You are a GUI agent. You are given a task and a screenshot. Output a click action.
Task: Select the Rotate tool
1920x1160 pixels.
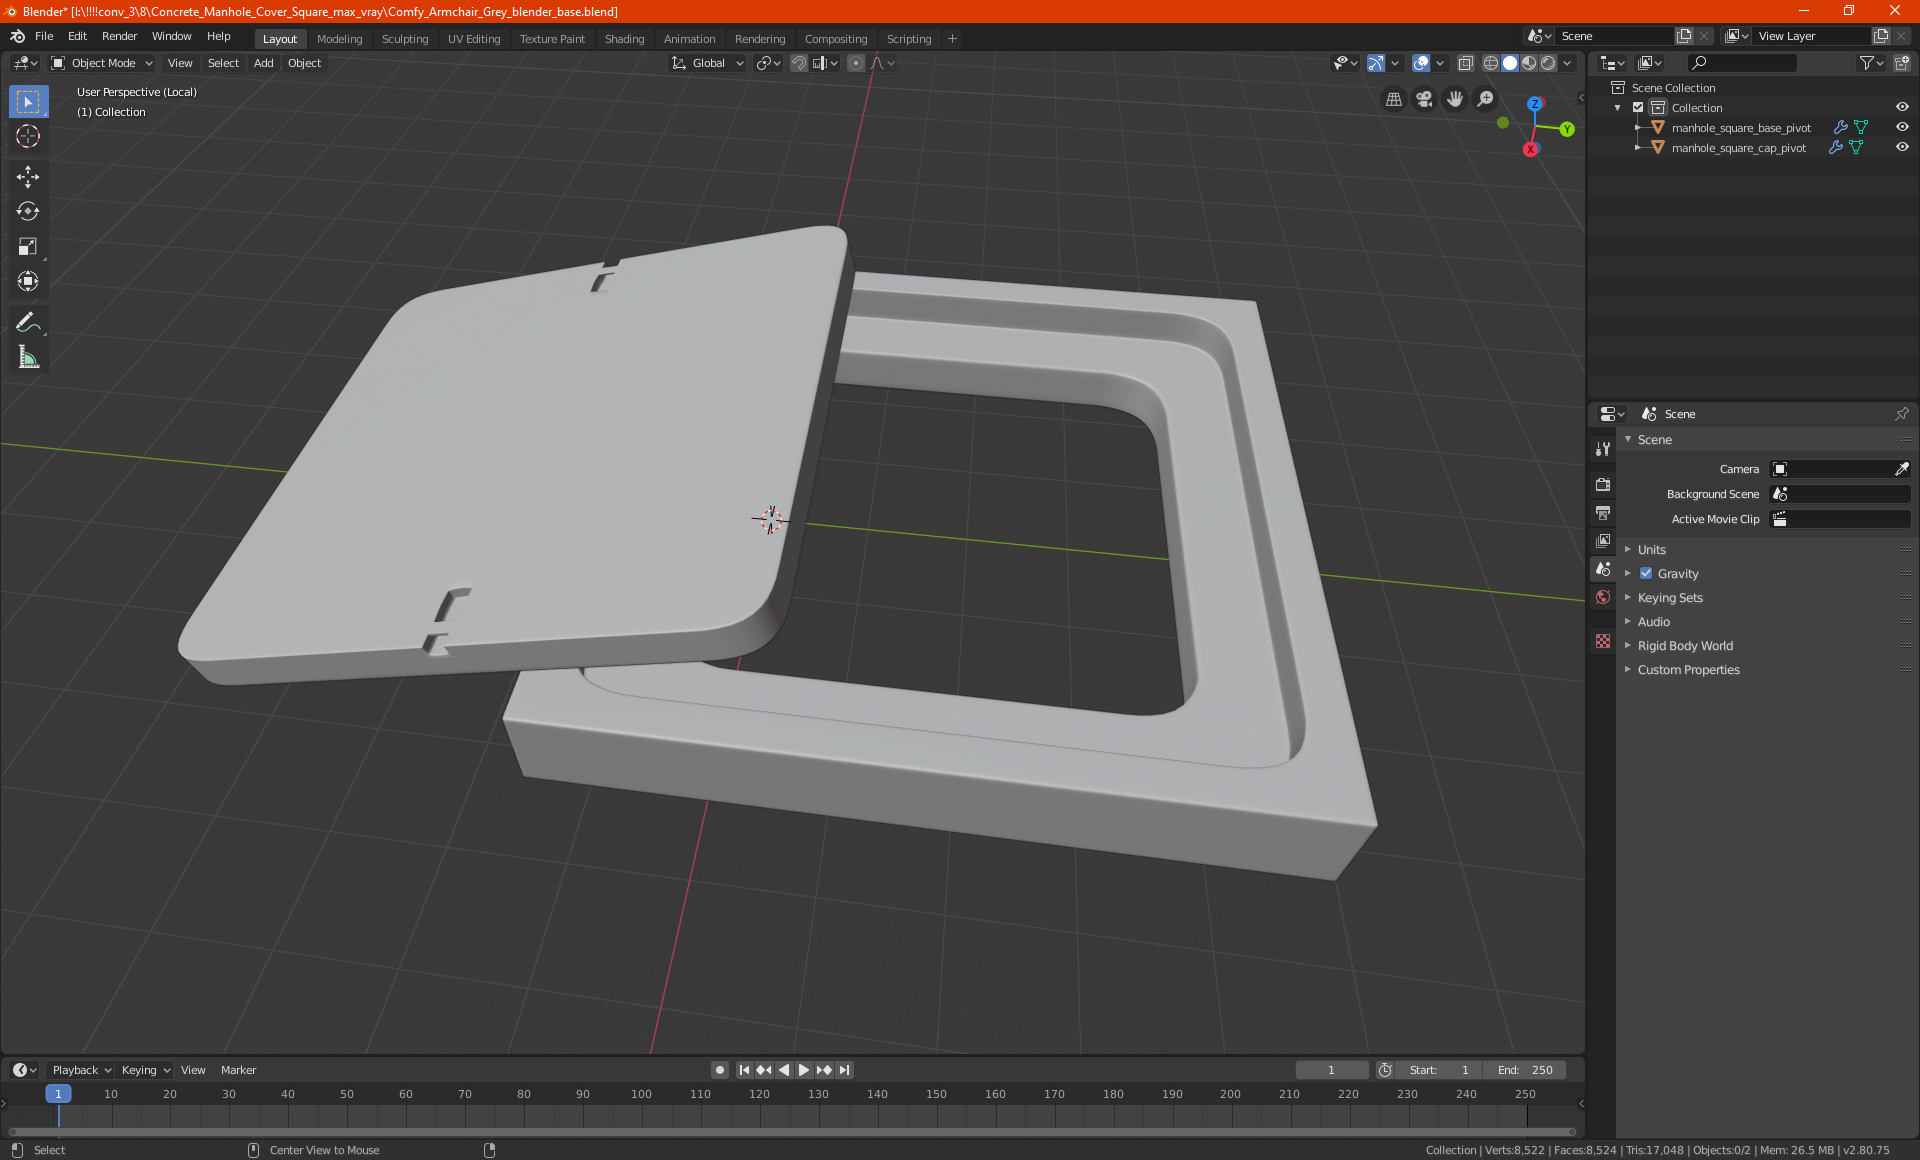(x=28, y=211)
